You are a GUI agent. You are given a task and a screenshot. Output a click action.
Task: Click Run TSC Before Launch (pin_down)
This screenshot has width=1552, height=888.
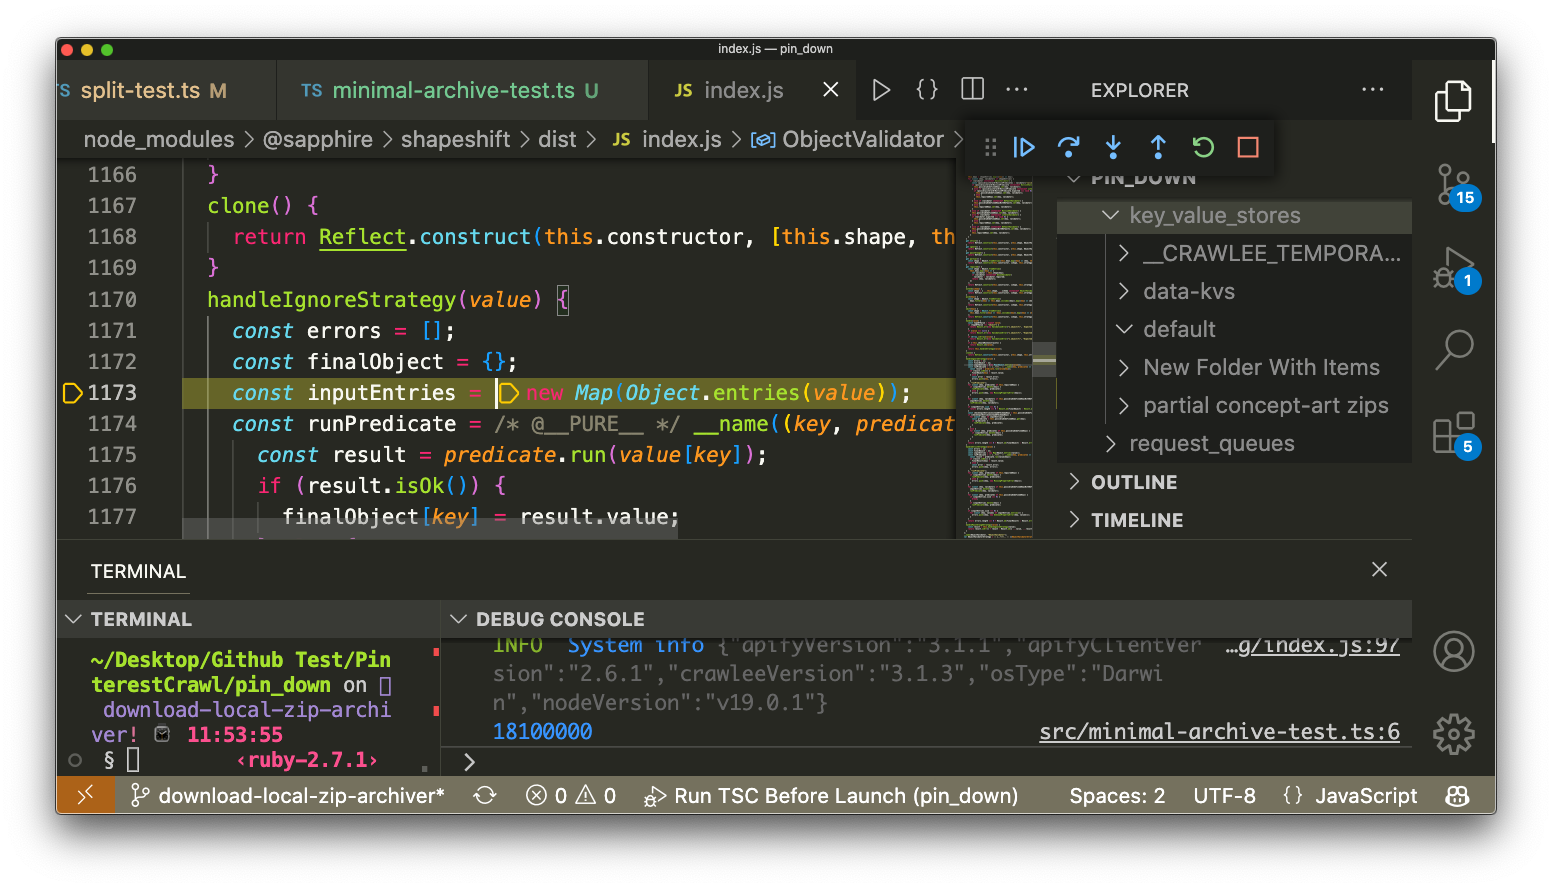(x=831, y=795)
